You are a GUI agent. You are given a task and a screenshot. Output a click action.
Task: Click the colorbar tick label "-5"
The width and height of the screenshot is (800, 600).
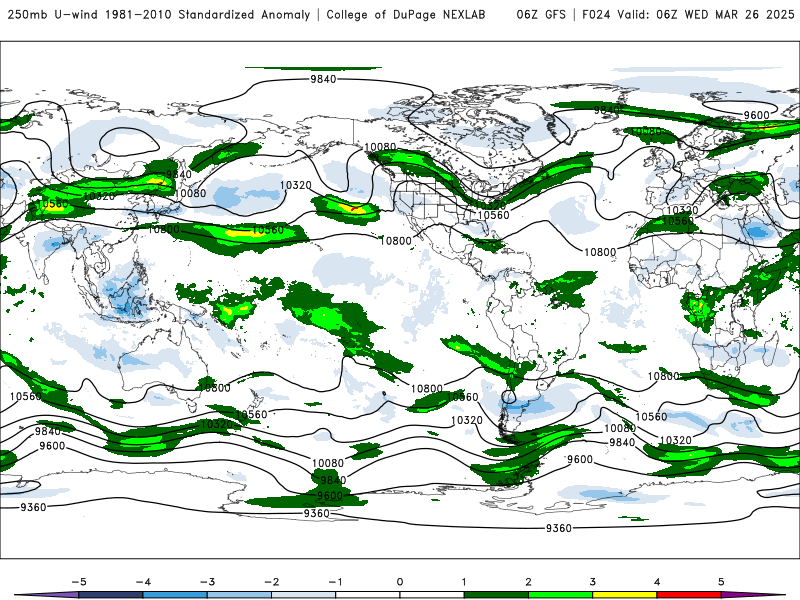[79, 582]
